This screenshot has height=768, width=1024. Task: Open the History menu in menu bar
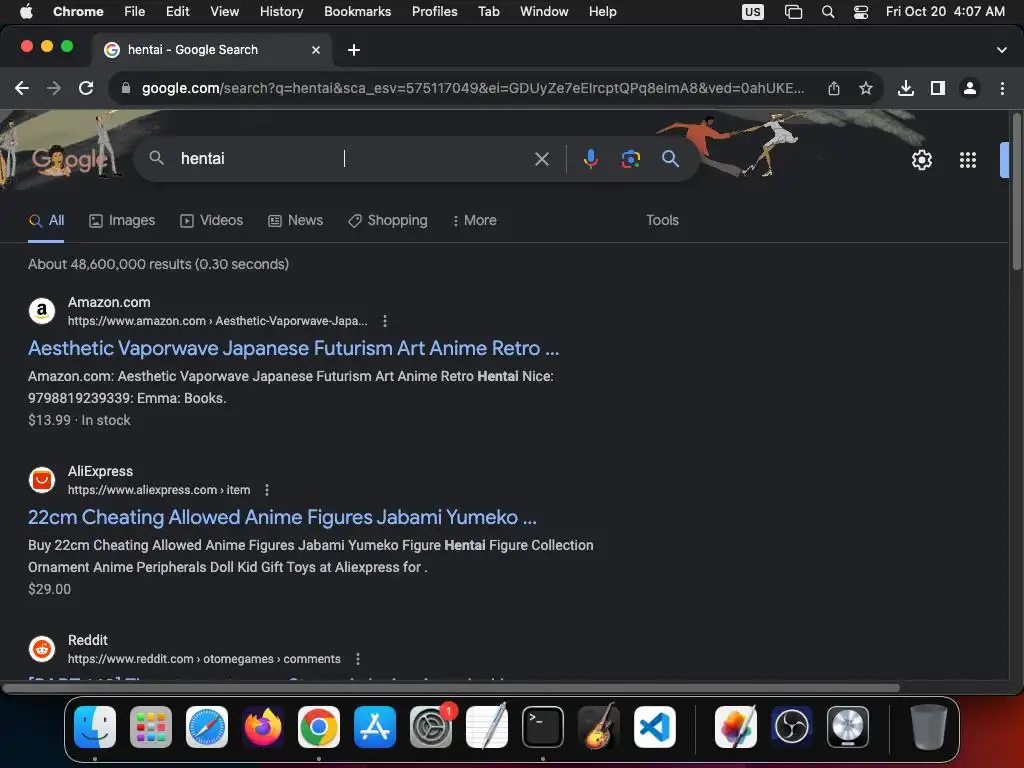(x=281, y=12)
